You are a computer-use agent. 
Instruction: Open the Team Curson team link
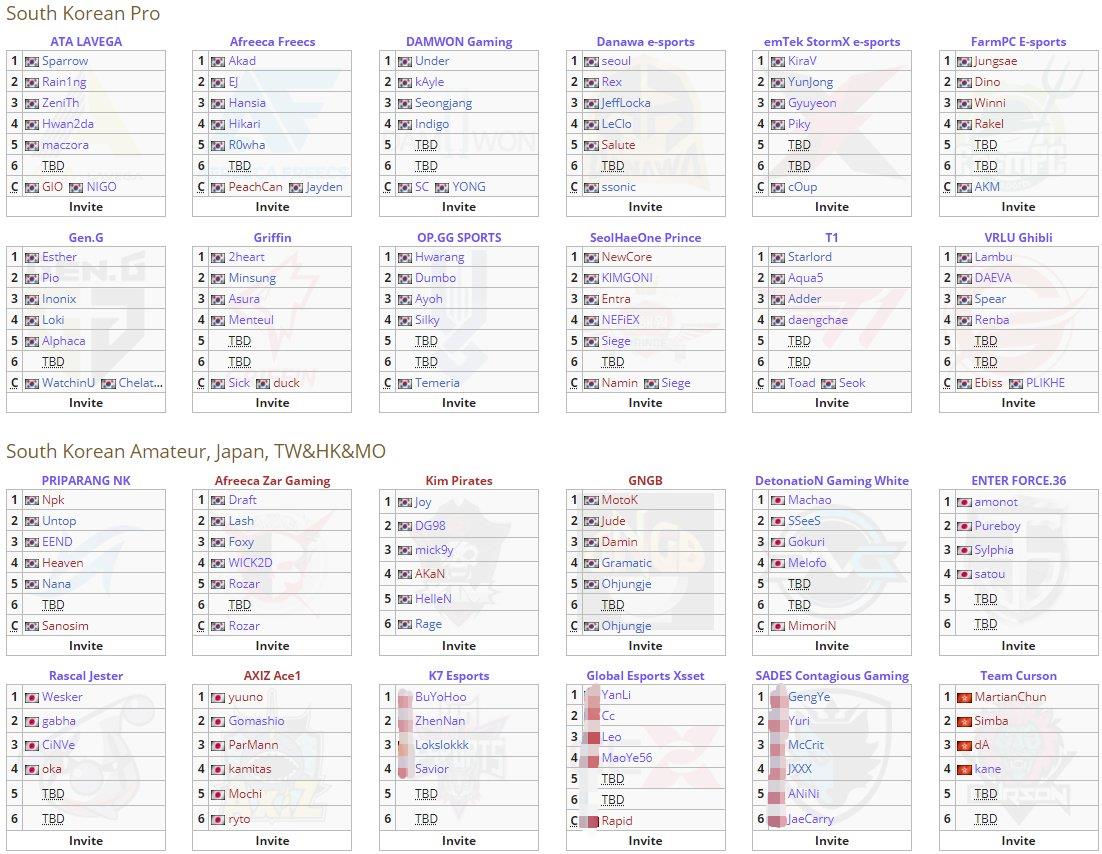point(1018,676)
